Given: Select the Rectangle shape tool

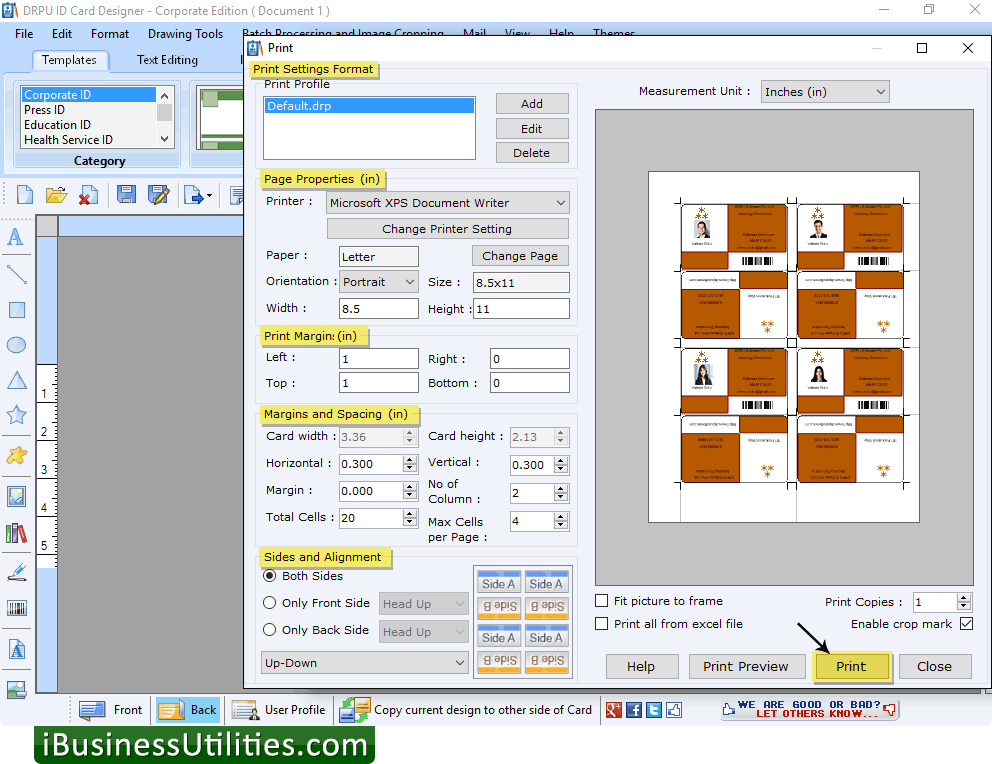Looking at the screenshot, I should click(x=16, y=310).
